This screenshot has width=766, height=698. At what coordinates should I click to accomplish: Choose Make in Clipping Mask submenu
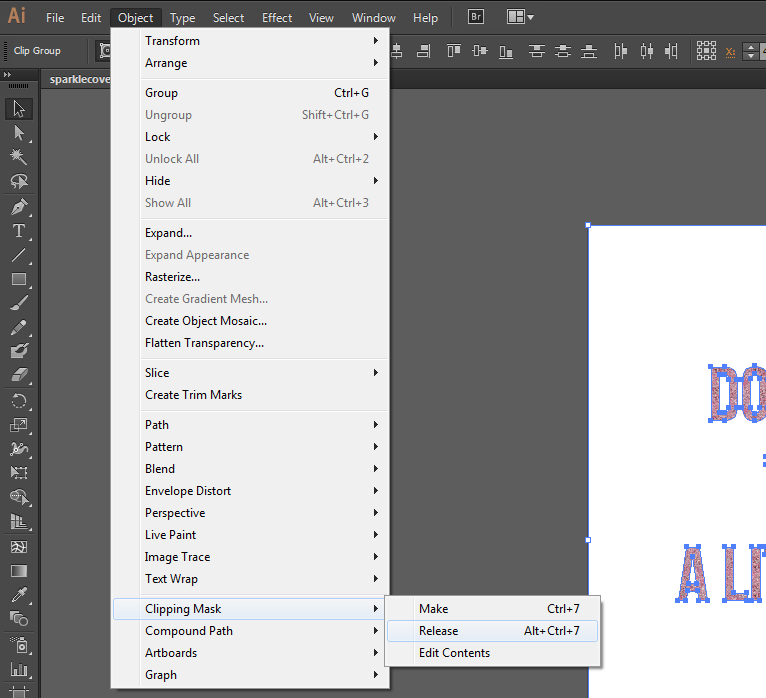434,609
